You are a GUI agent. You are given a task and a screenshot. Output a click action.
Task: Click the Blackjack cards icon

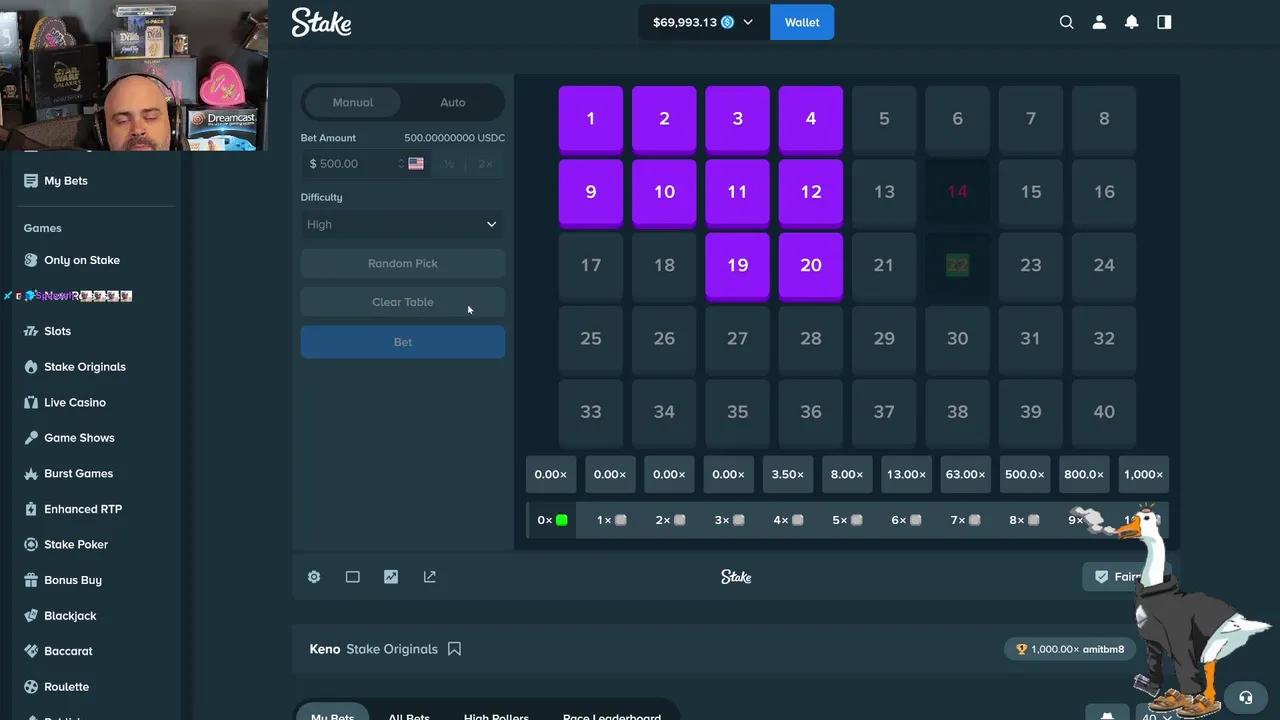[31, 616]
